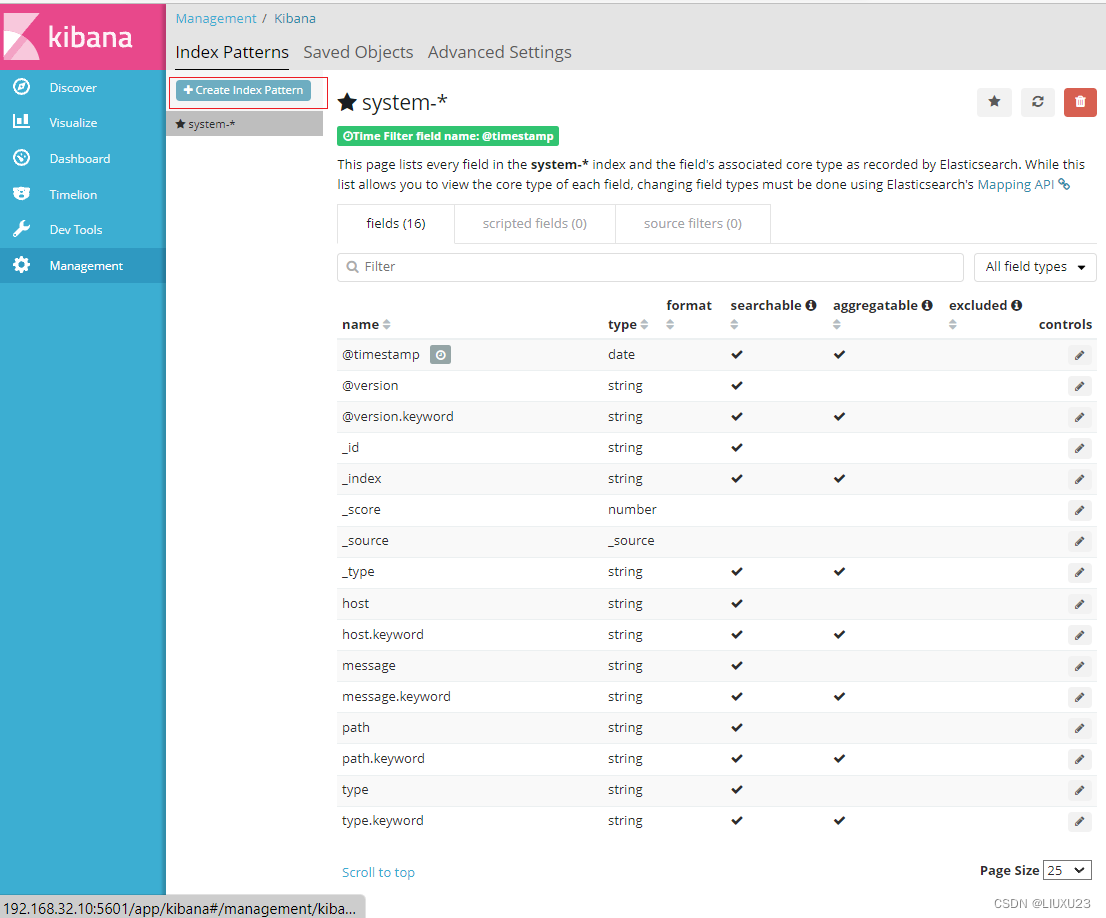Open Discover from the sidebar label
This screenshot has width=1106, height=918.
click(73, 87)
